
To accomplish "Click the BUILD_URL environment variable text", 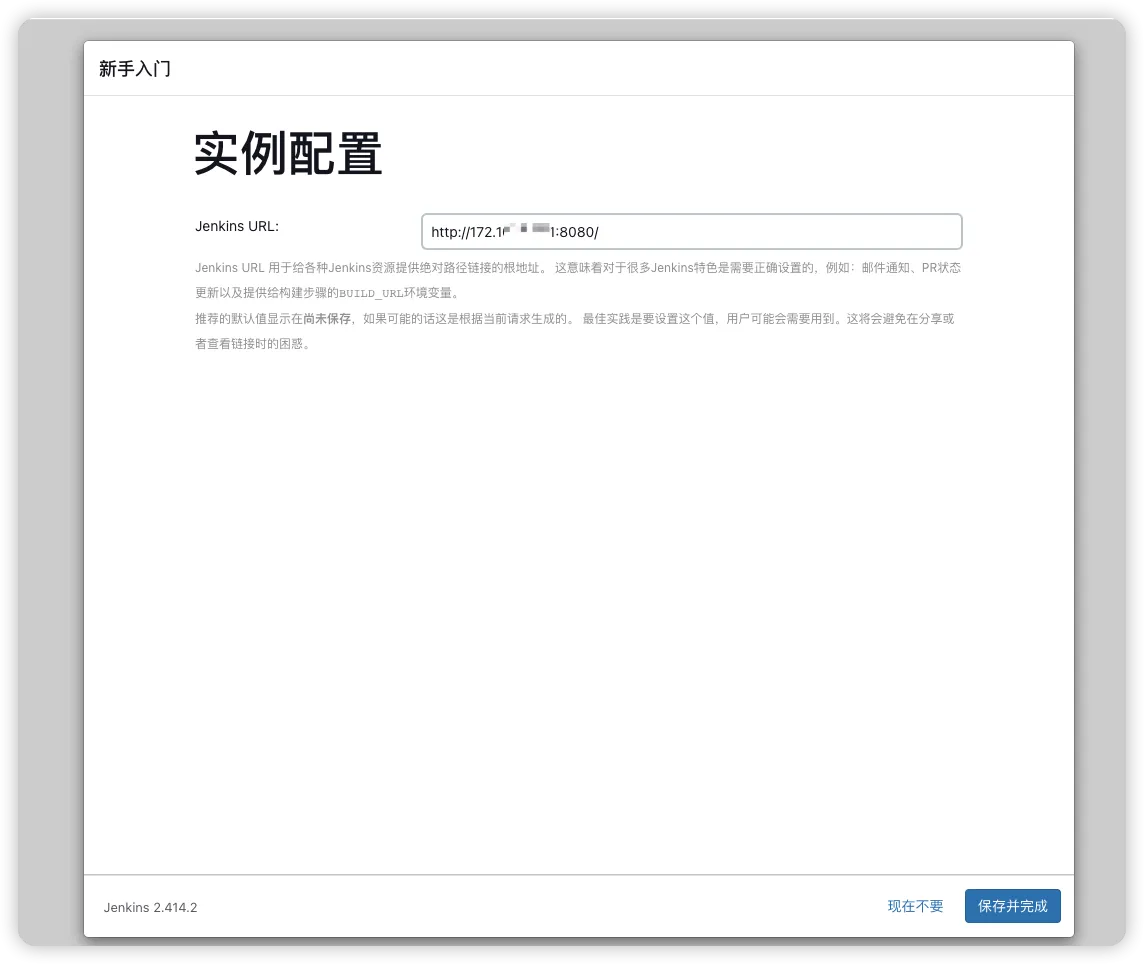I will click(x=371, y=293).
